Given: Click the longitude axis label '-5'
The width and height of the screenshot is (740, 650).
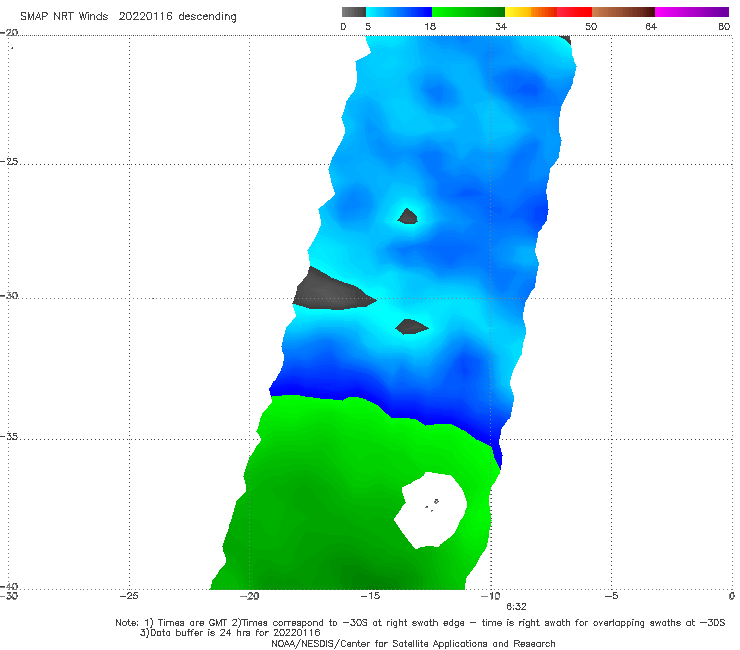Looking at the screenshot, I should coord(611,596).
